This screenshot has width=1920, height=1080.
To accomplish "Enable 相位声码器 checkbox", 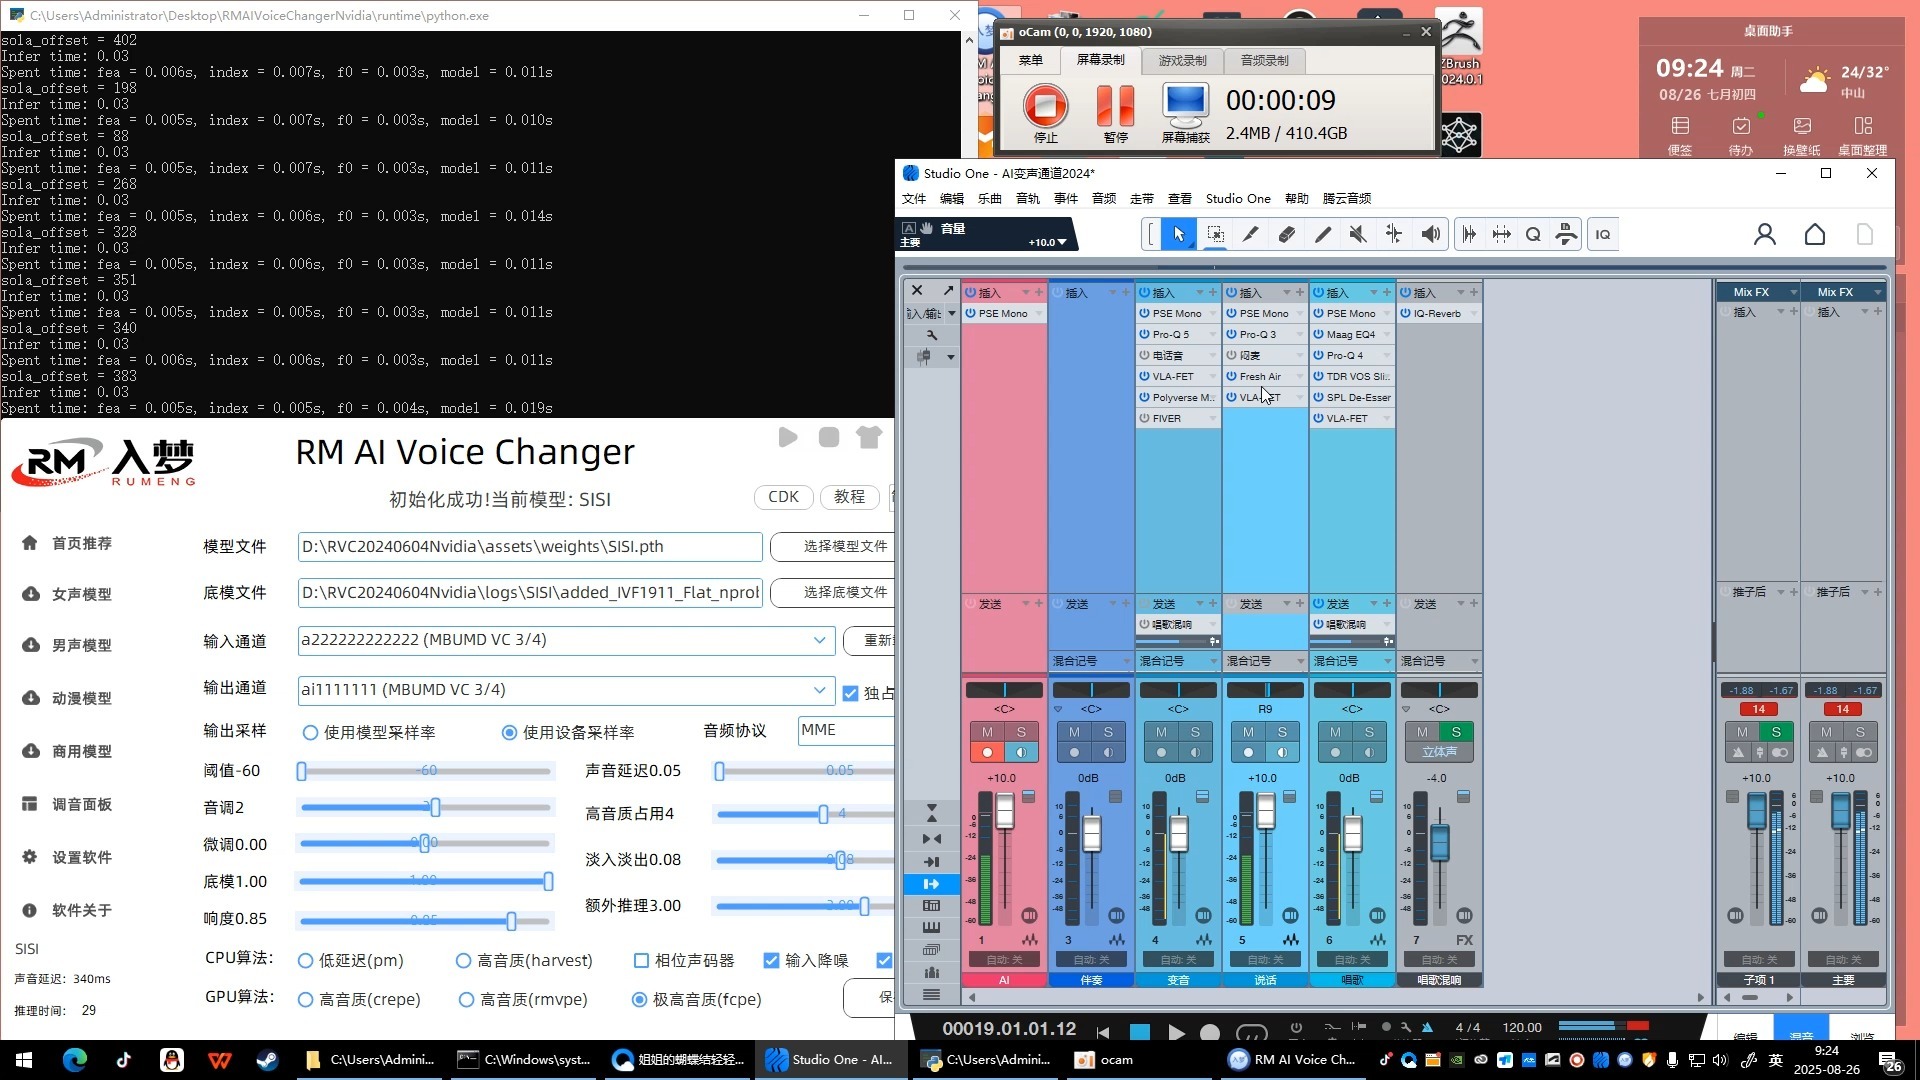I will click(x=641, y=960).
